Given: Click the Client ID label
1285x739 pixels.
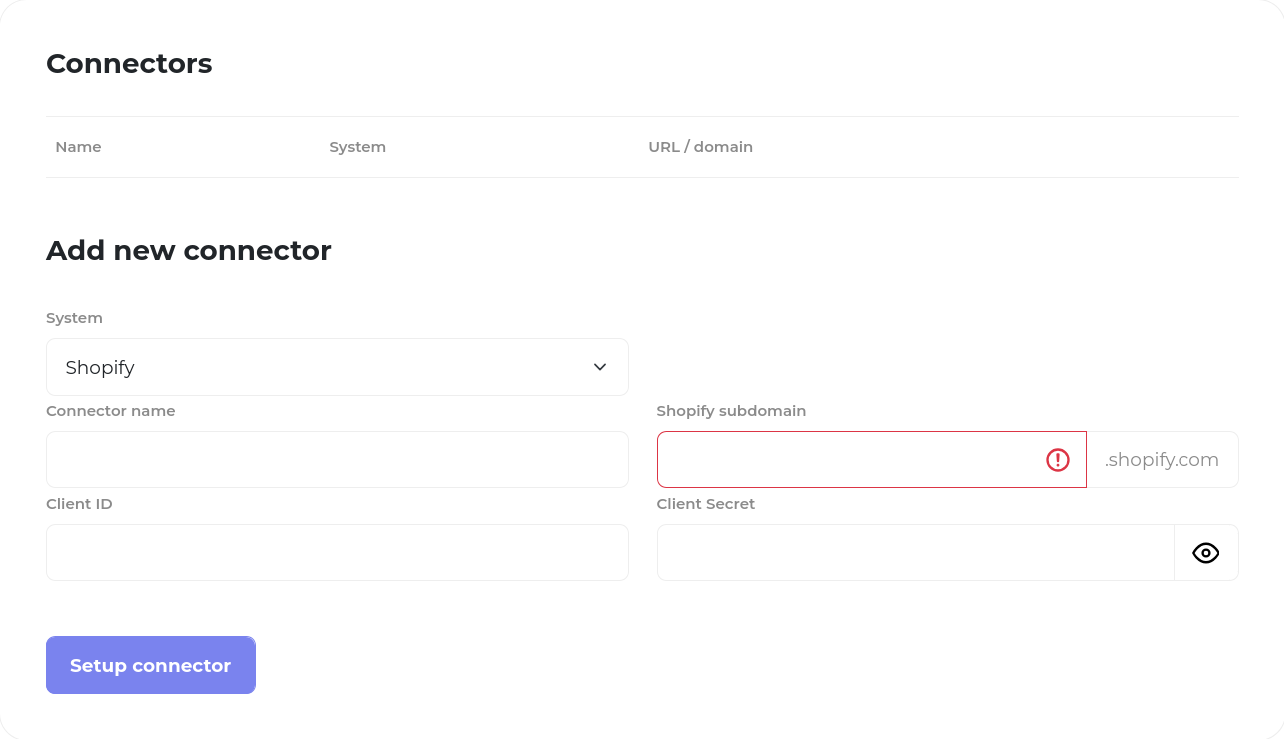Looking at the screenshot, I should 79,504.
